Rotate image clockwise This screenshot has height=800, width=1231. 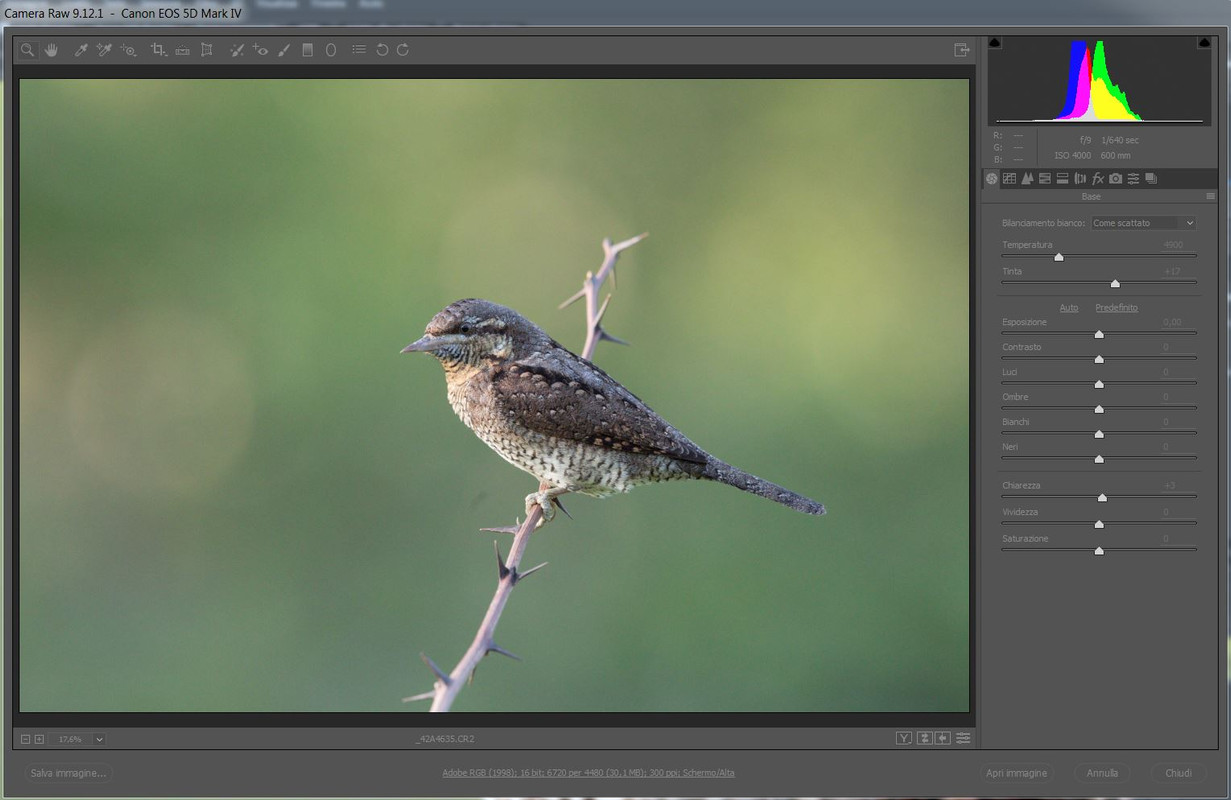402,50
